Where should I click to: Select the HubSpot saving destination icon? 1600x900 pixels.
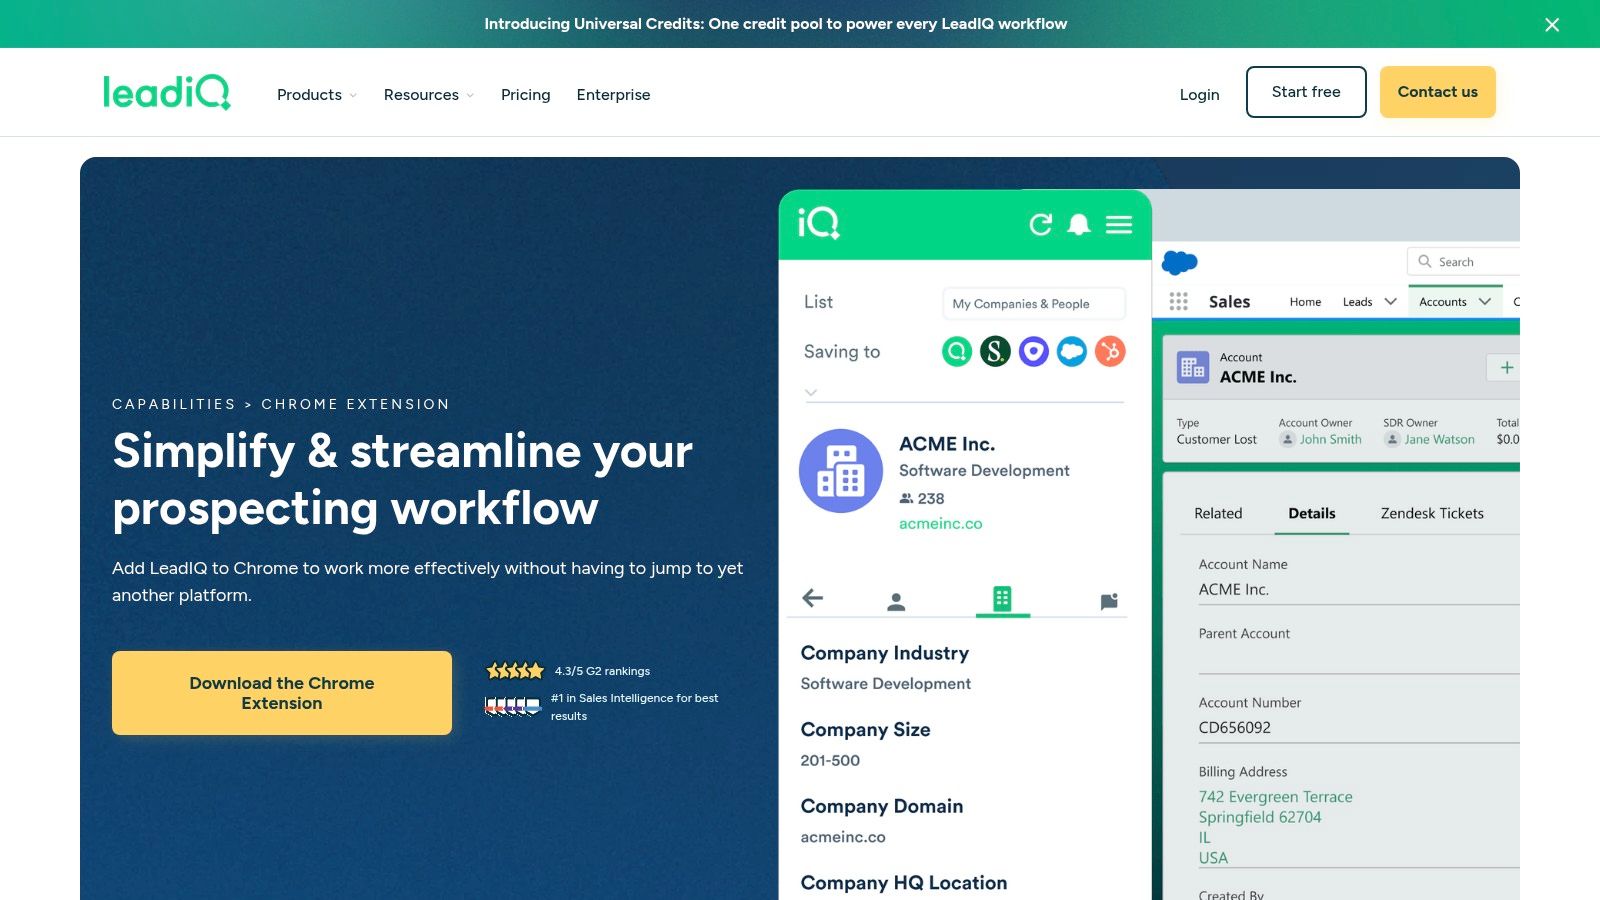point(1109,351)
